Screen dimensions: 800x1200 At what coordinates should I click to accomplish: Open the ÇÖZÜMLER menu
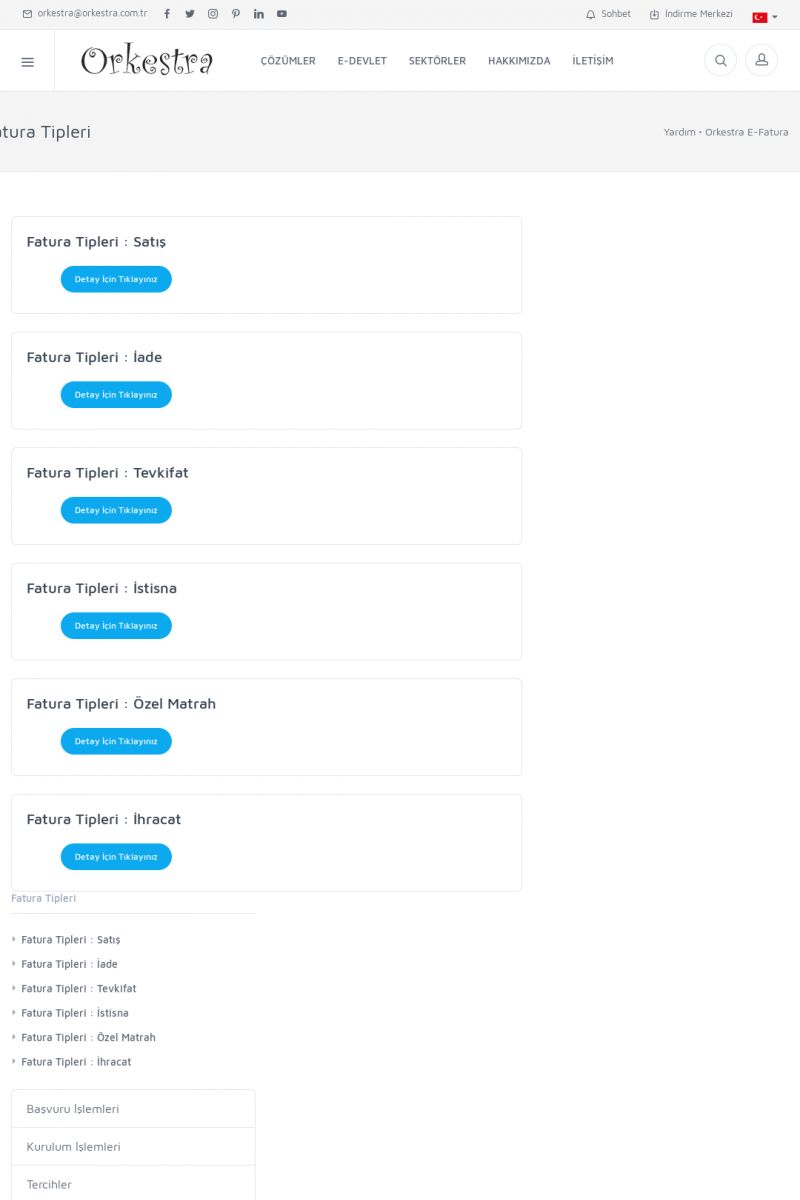click(x=288, y=61)
